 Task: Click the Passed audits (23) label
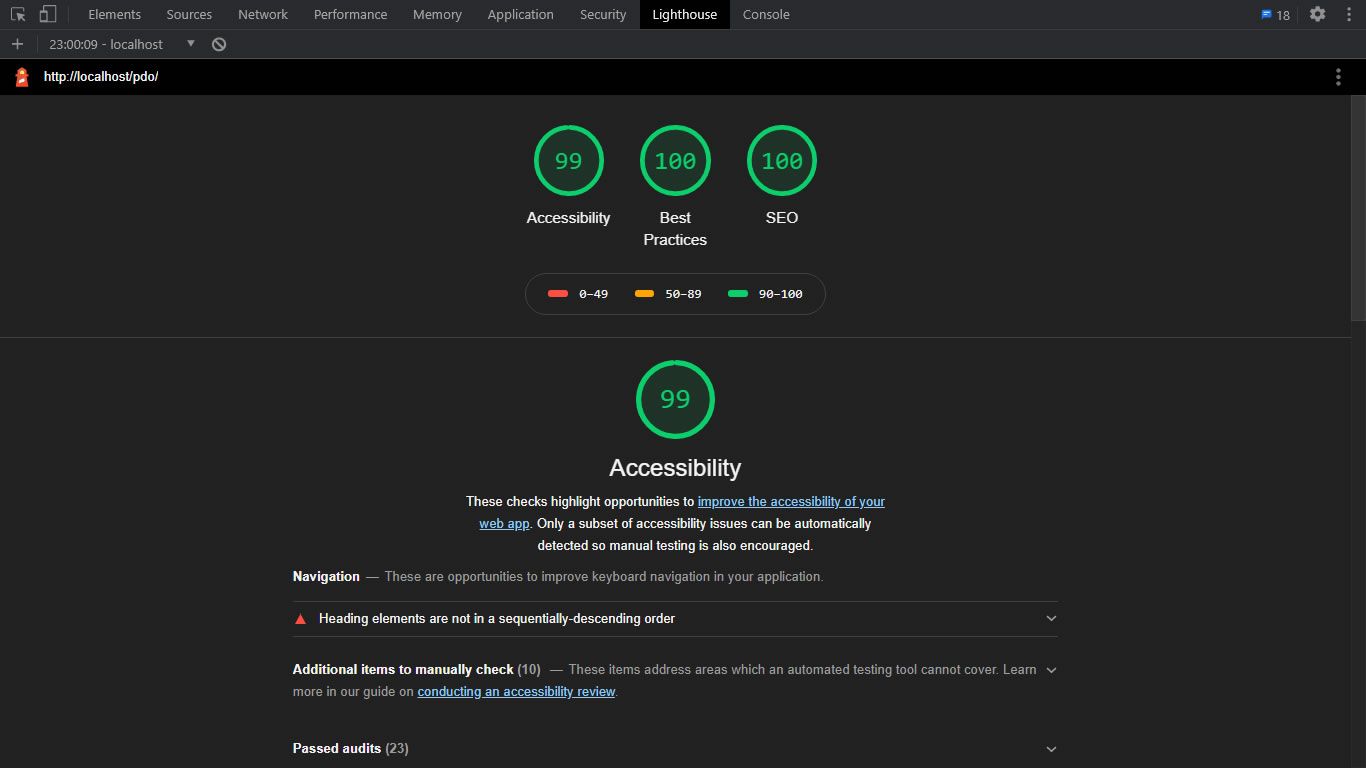[350, 749]
